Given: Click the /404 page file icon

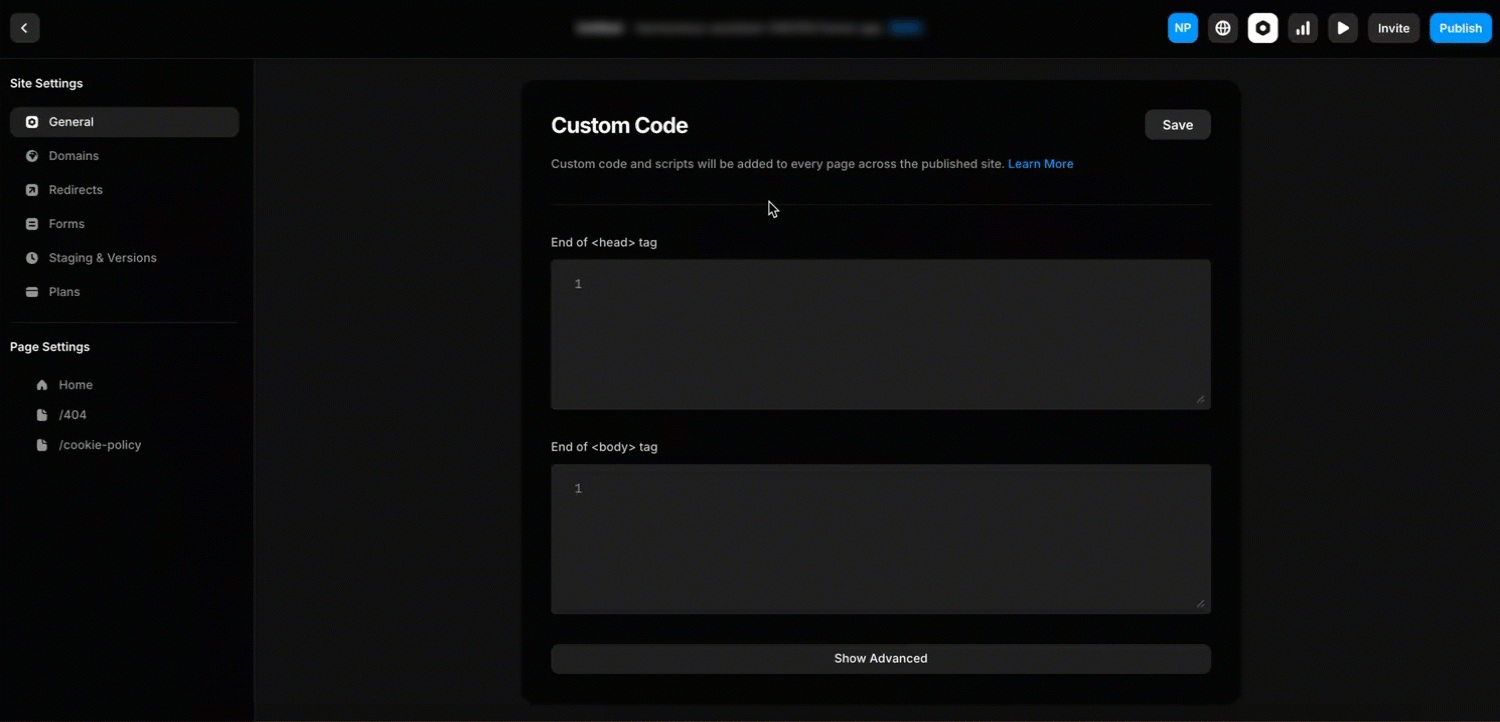Looking at the screenshot, I should click(42, 414).
